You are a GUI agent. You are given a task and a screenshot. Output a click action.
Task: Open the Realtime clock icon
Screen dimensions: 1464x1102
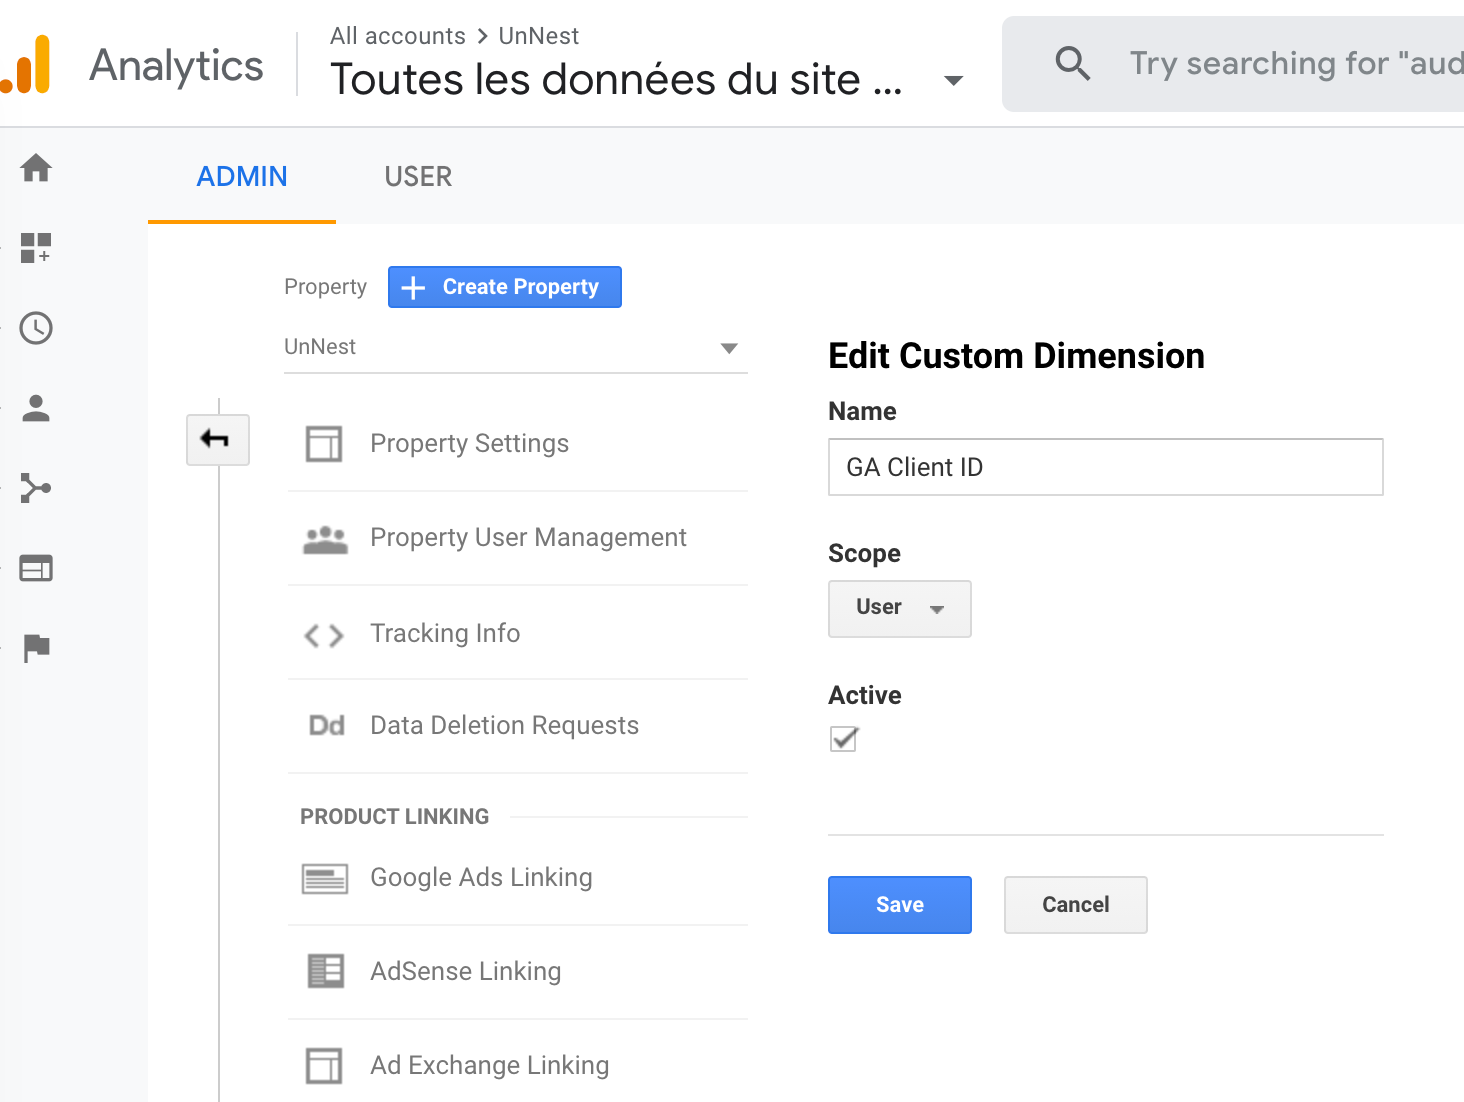pyautogui.click(x=36, y=328)
